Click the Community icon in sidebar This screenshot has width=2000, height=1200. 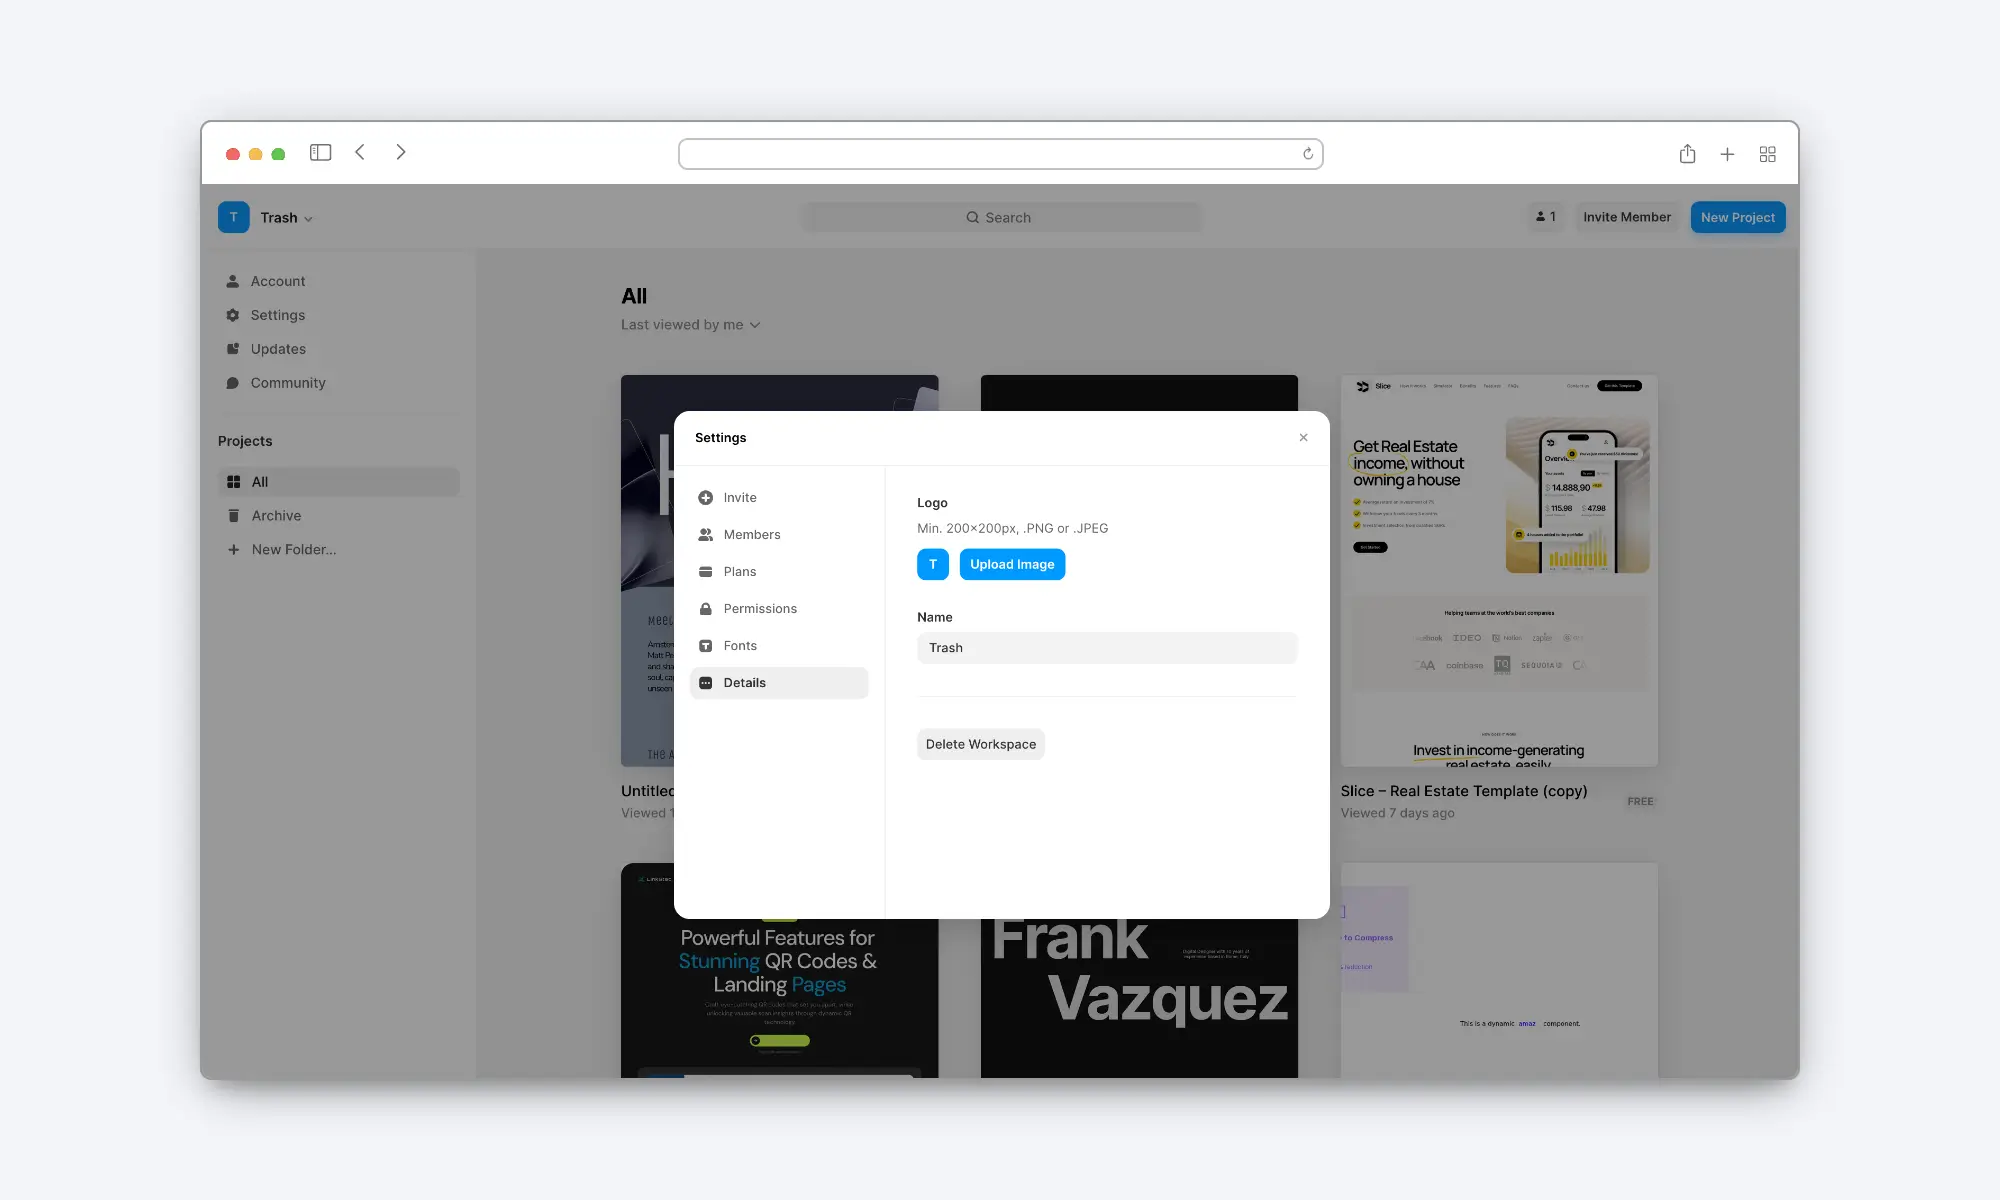coord(233,383)
